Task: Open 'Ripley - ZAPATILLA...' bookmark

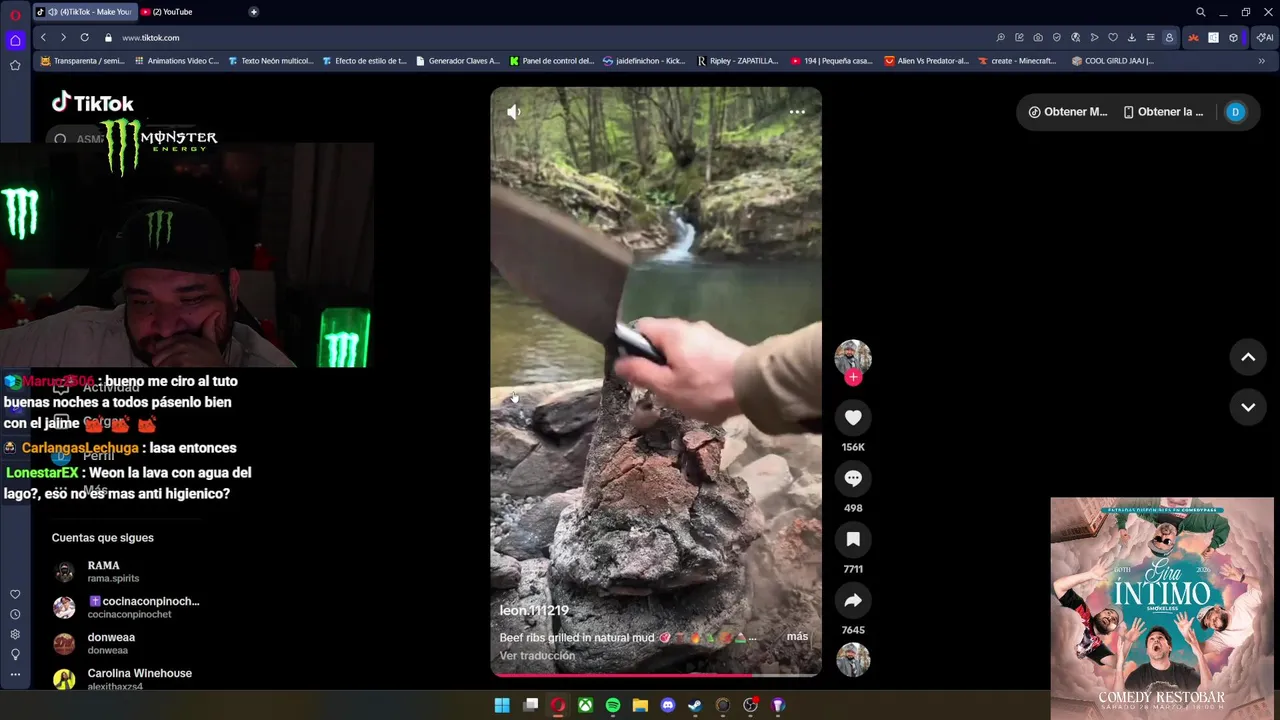Action: pyautogui.click(x=738, y=61)
